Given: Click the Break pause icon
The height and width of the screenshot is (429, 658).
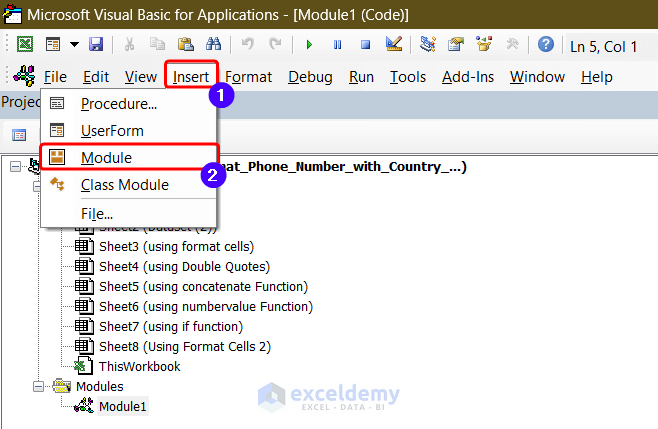Looking at the screenshot, I should click(x=337, y=44).
